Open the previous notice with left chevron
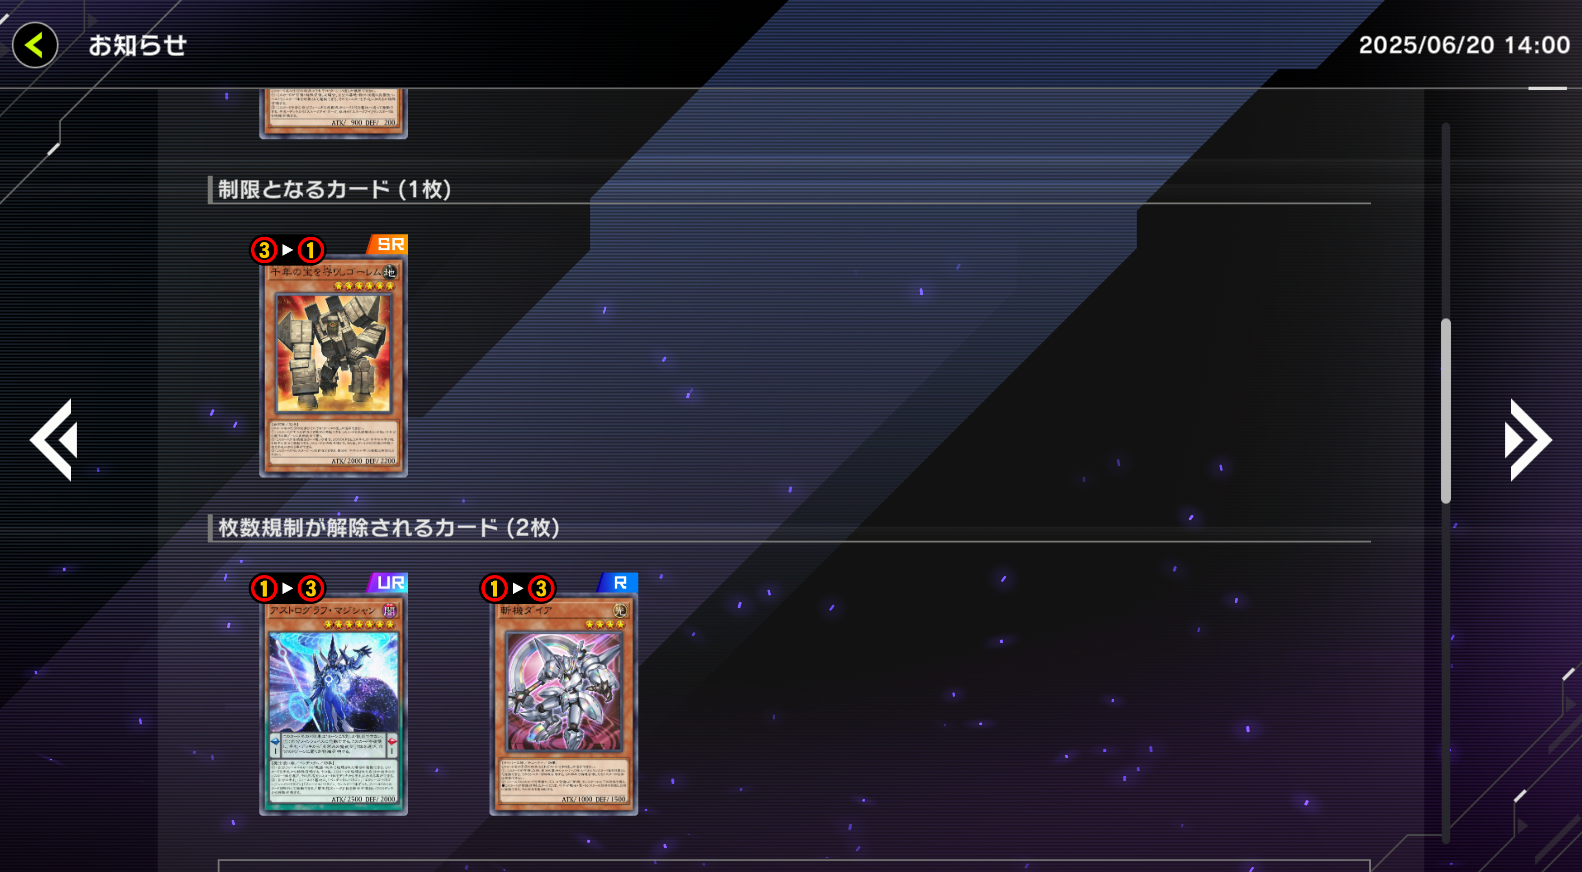 pyautogui.click(x=53, y=440)
